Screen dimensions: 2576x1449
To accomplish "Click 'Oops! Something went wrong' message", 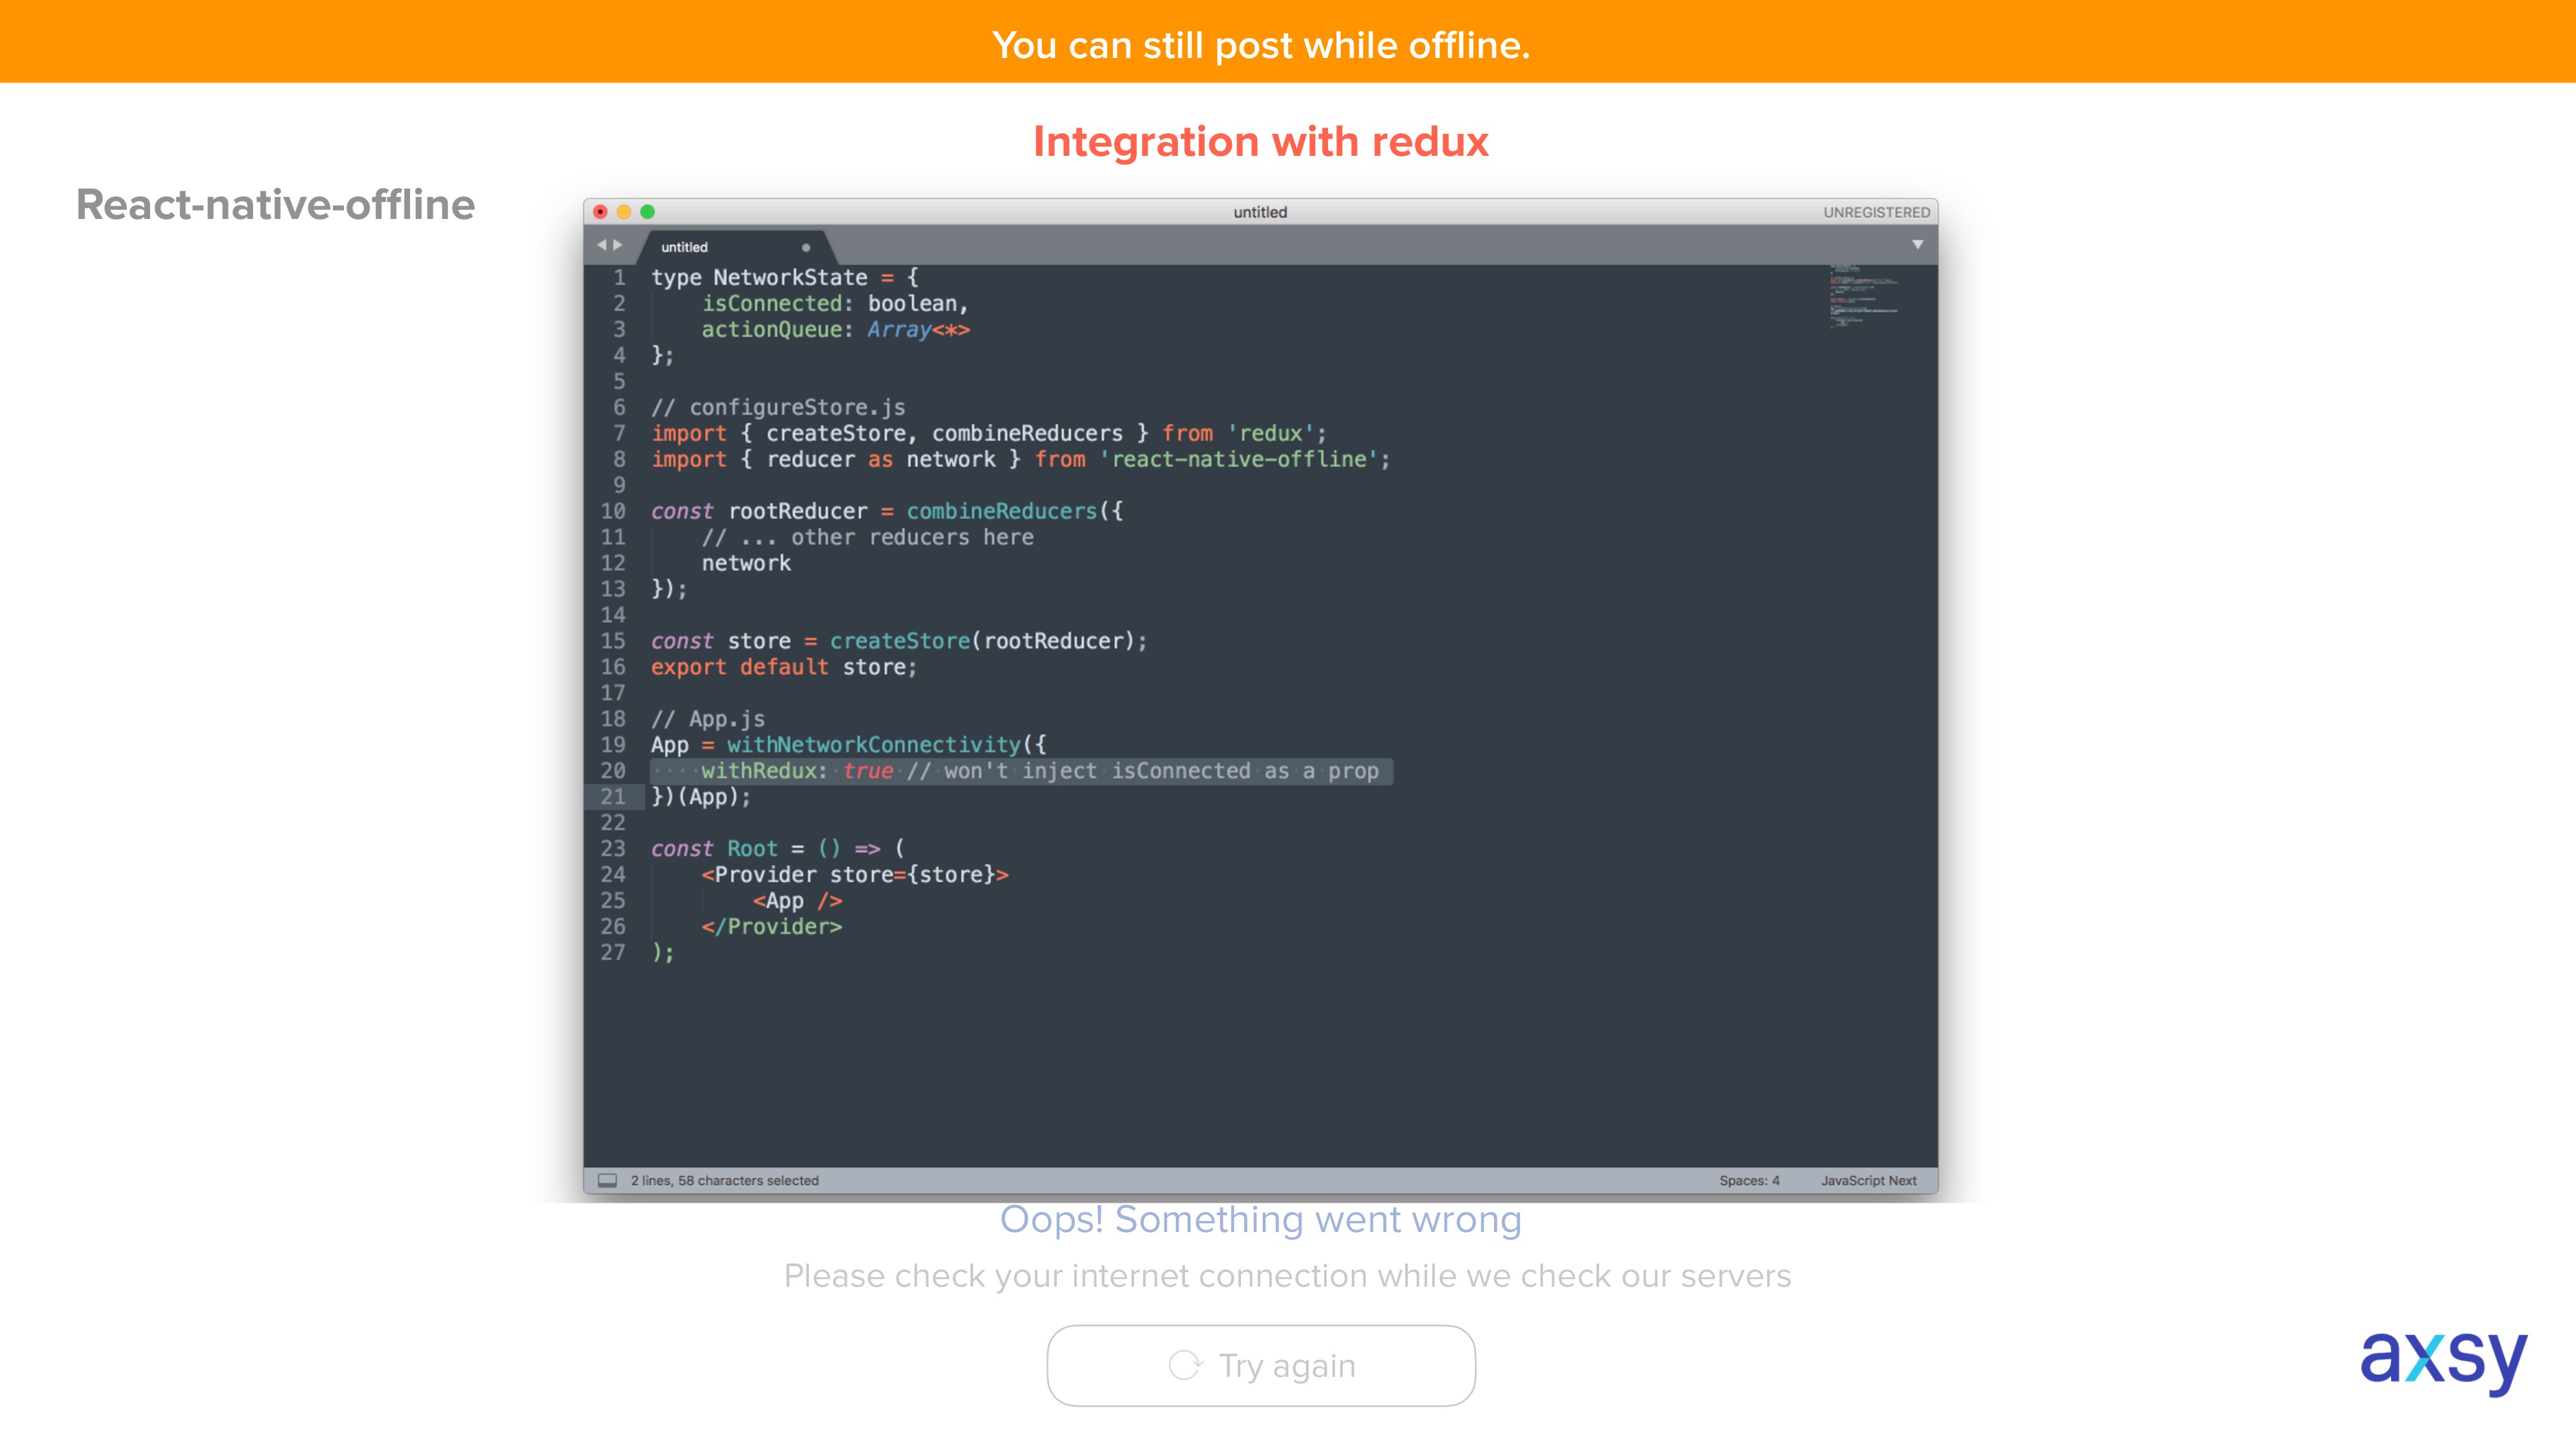I will (x=1261, y=1220).
